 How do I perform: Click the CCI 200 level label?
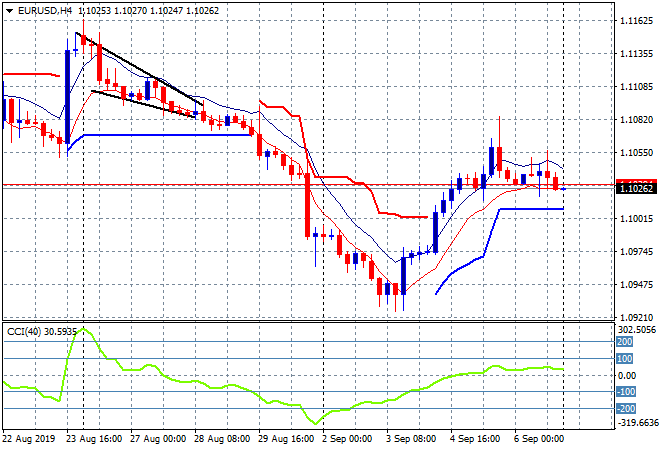(x=625, y=341)
